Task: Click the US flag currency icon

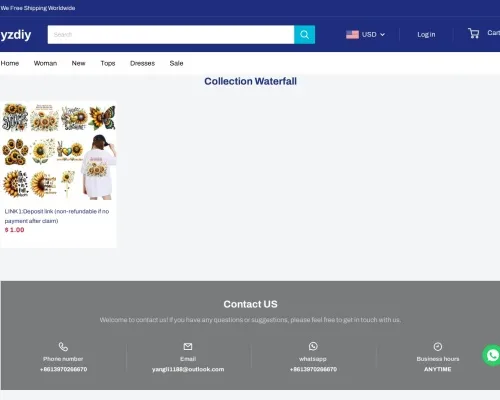Action: (352, 35)
